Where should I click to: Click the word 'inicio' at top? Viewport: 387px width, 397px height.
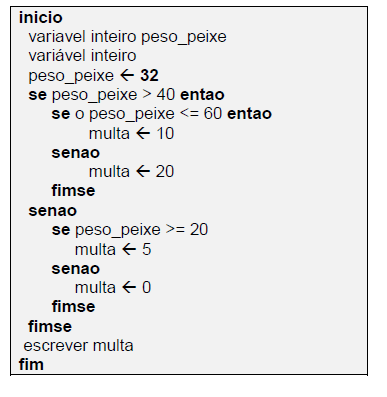[41, 18]
